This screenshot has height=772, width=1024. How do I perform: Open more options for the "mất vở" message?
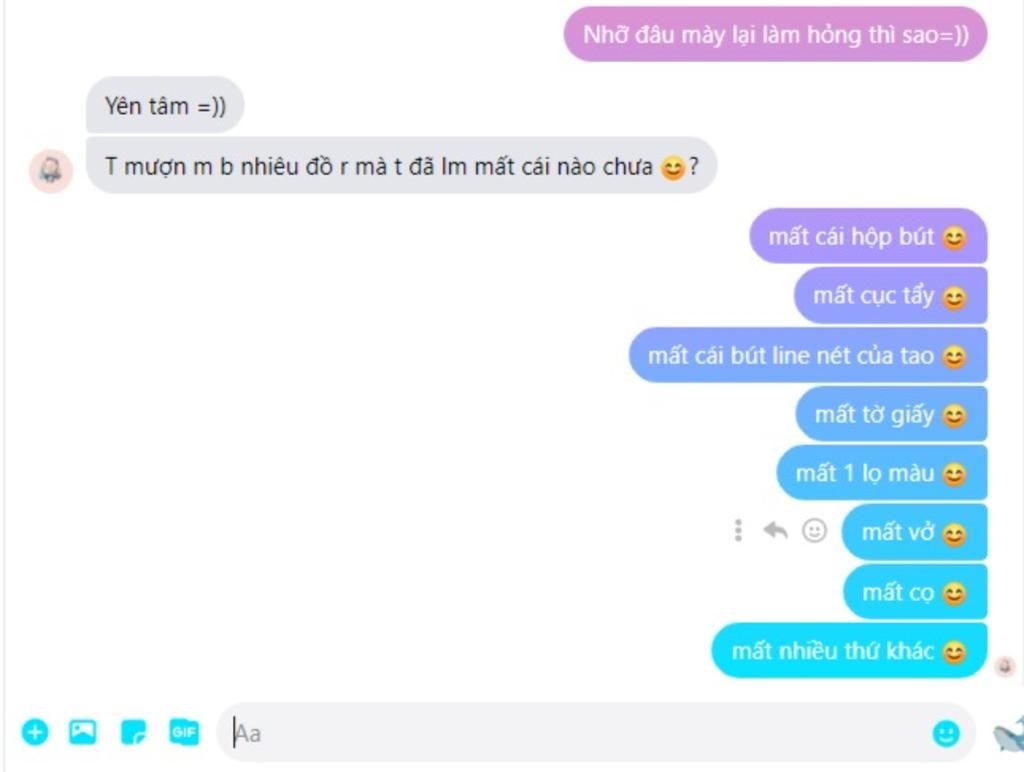coord(738,530)
